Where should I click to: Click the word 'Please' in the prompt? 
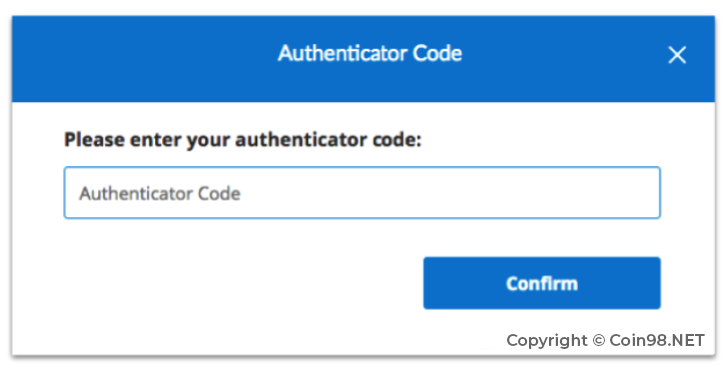point(94,140)
